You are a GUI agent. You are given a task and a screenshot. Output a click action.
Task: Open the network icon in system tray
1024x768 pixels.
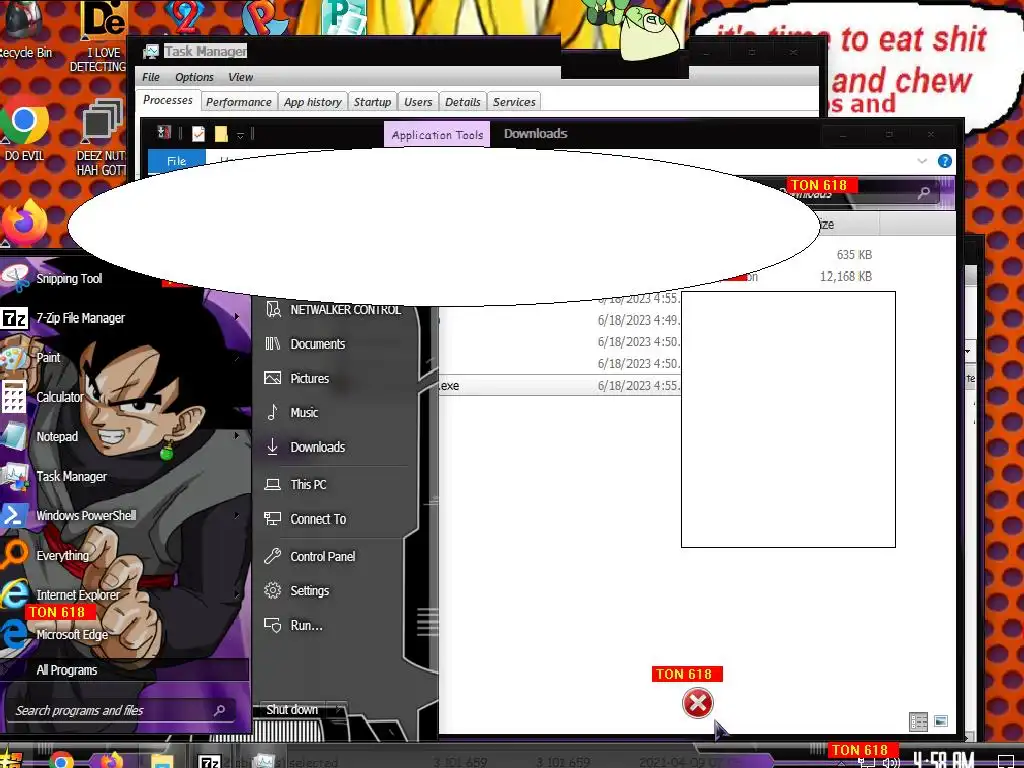pyautogui.click(x=866, y=762)
